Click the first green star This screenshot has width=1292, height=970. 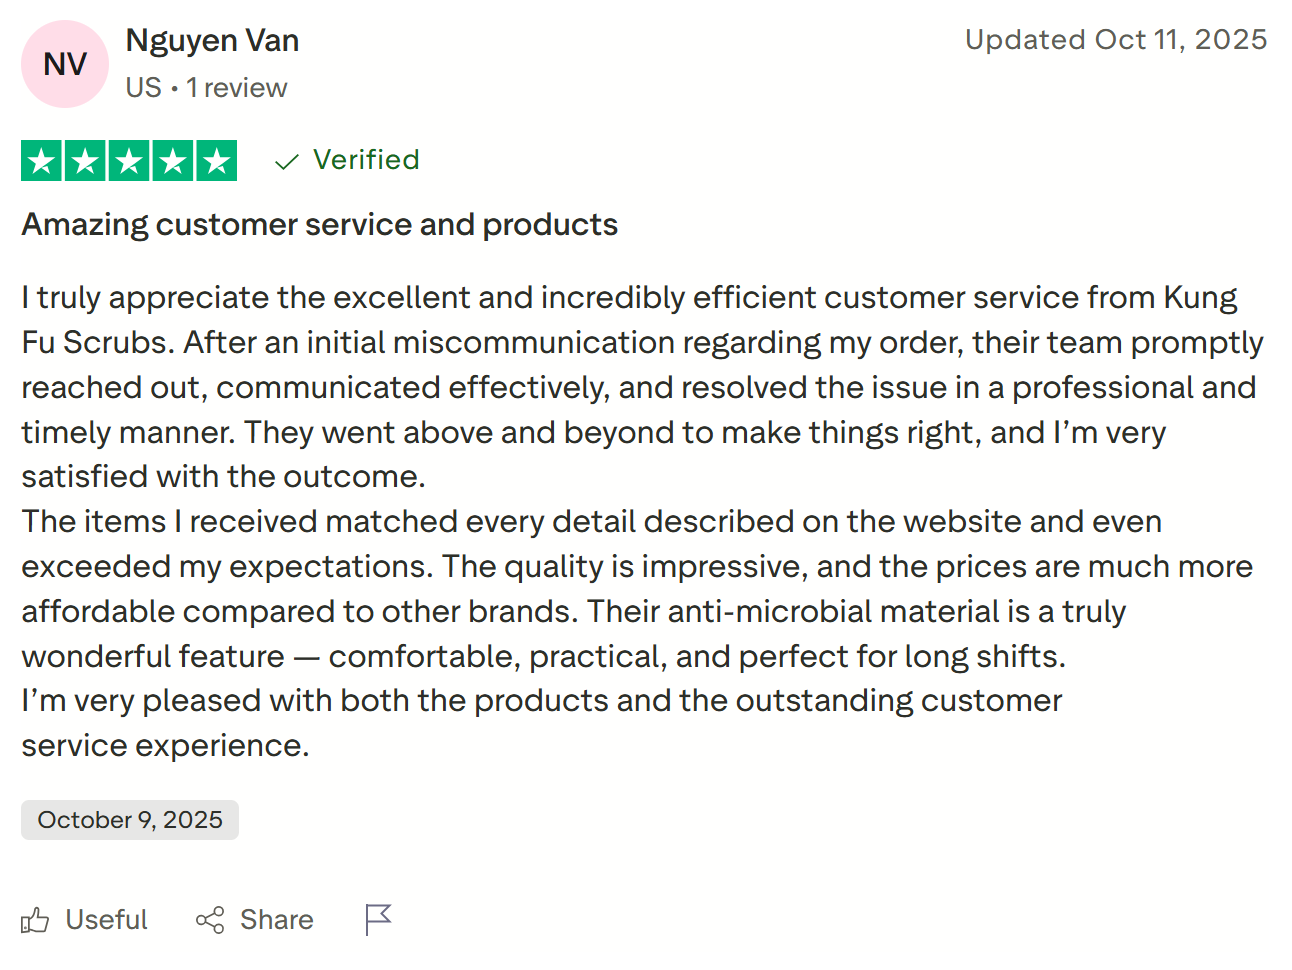[42, 161]
